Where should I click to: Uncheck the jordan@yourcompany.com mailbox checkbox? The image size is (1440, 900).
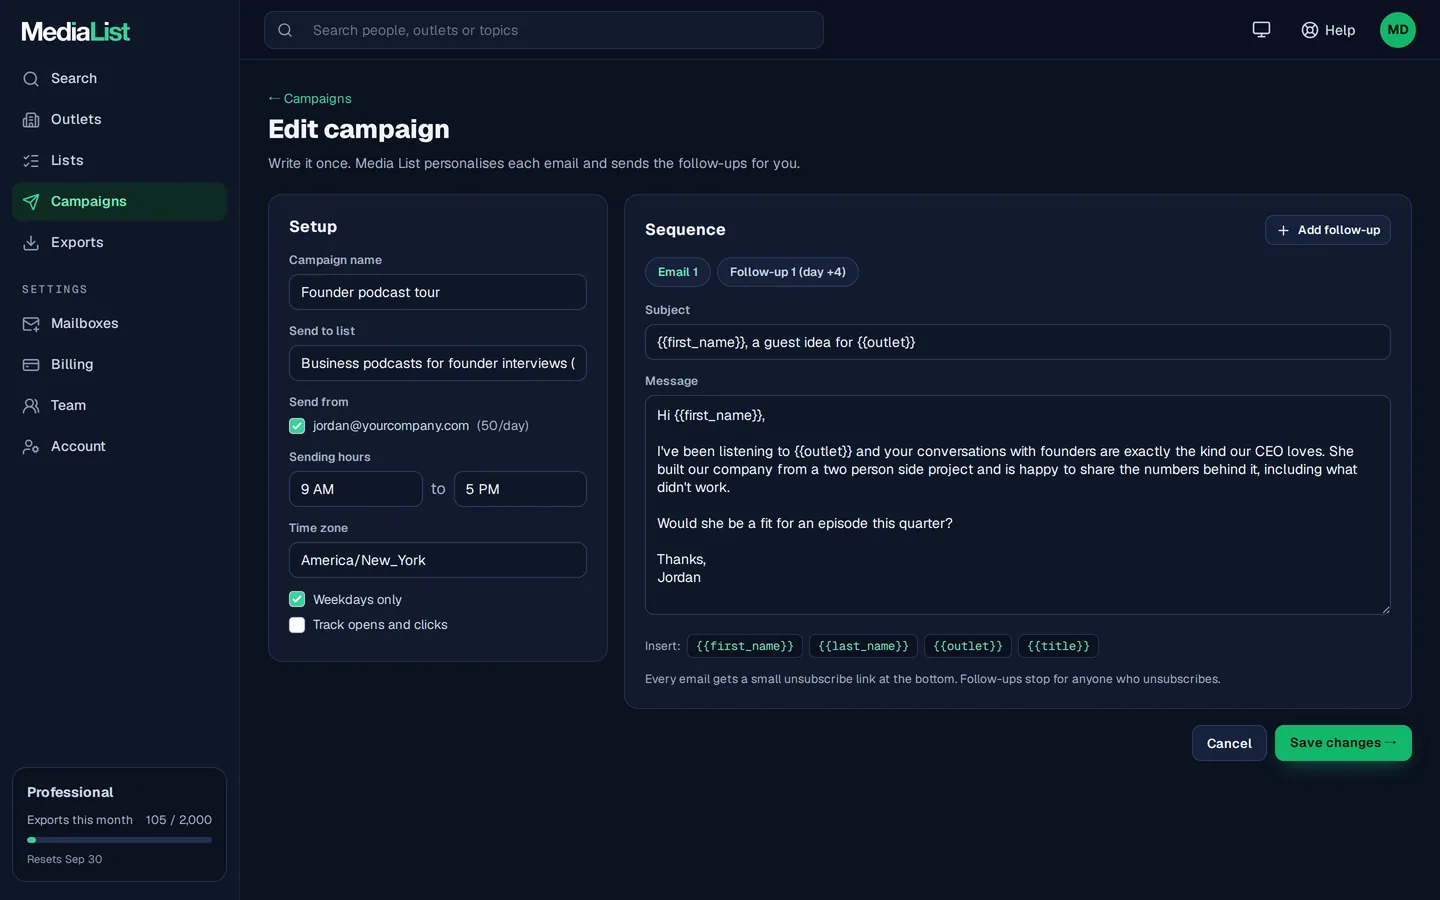coord(297,426)
